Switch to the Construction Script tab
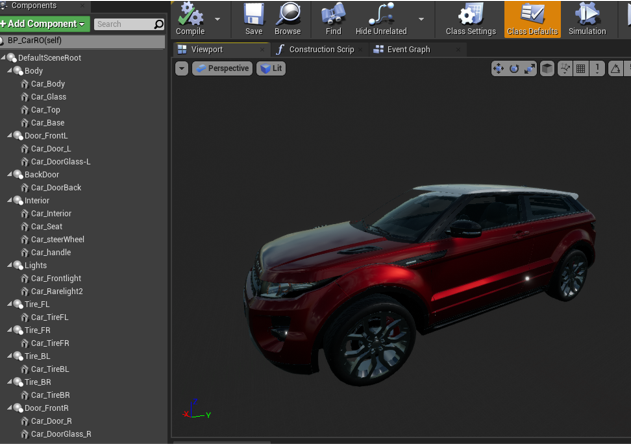 [321, 49]
